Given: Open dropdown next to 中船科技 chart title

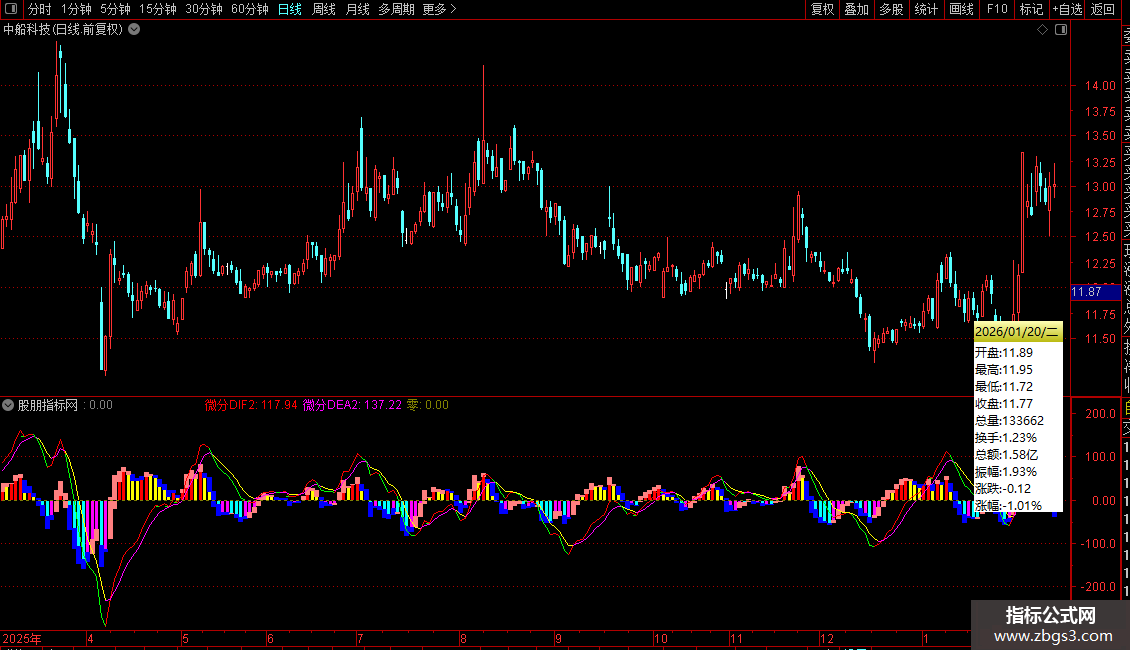Looking at the screenshot, I should (134, 30).
